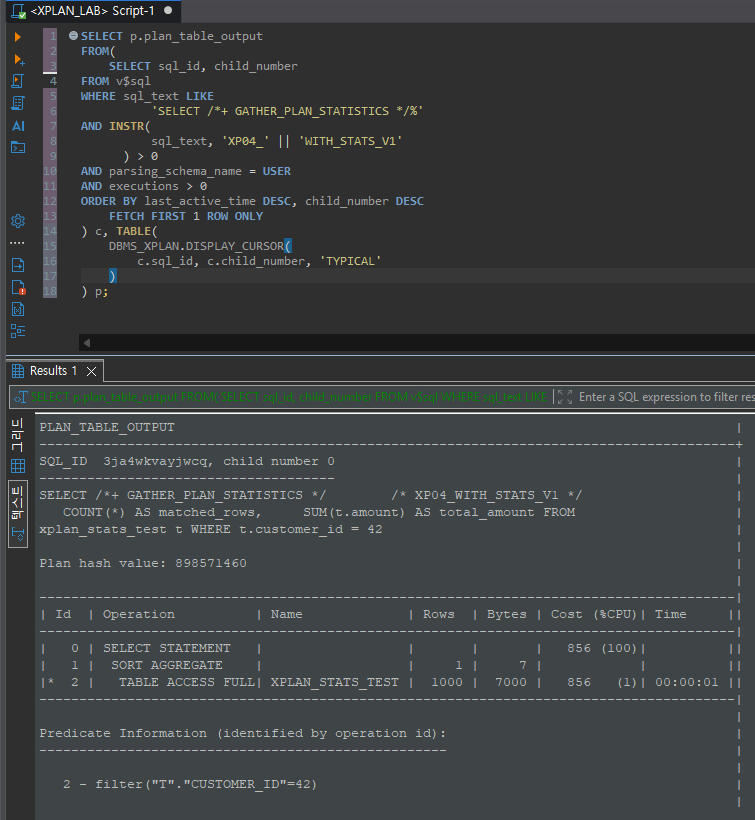The image size is (755, 820).
Task: Click ') p;' on line 18
Action: pos(95,292)
